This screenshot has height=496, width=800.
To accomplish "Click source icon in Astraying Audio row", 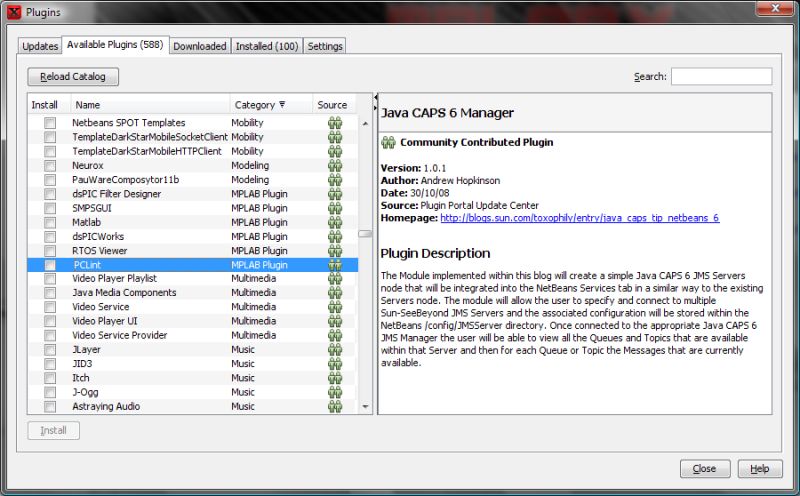I will pyautogui.click(x=335, y=407).
